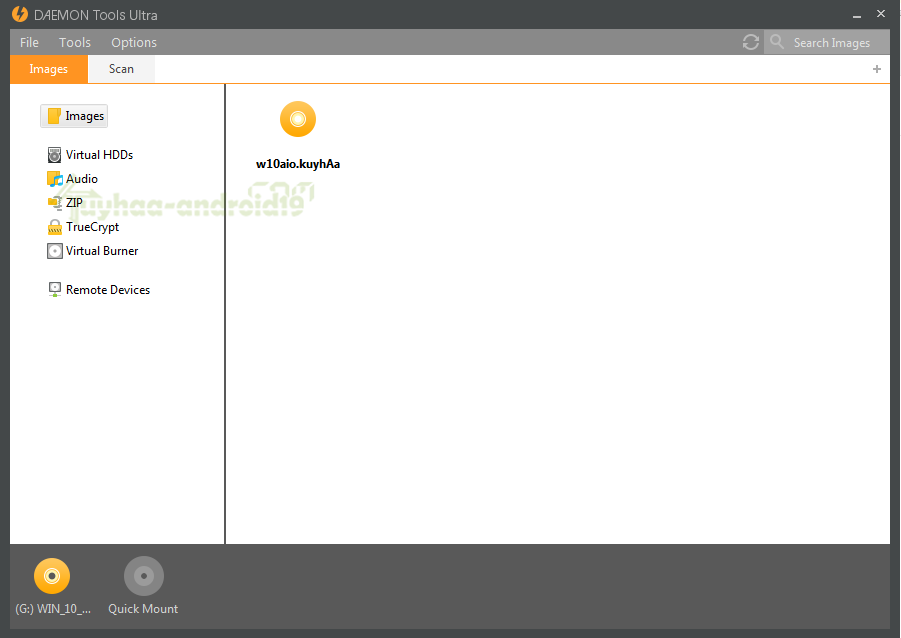Viewport: 901px width, 638px height.
Task: Click the Virtual HDDs drive icon
Action: click(x=55, y=155)
